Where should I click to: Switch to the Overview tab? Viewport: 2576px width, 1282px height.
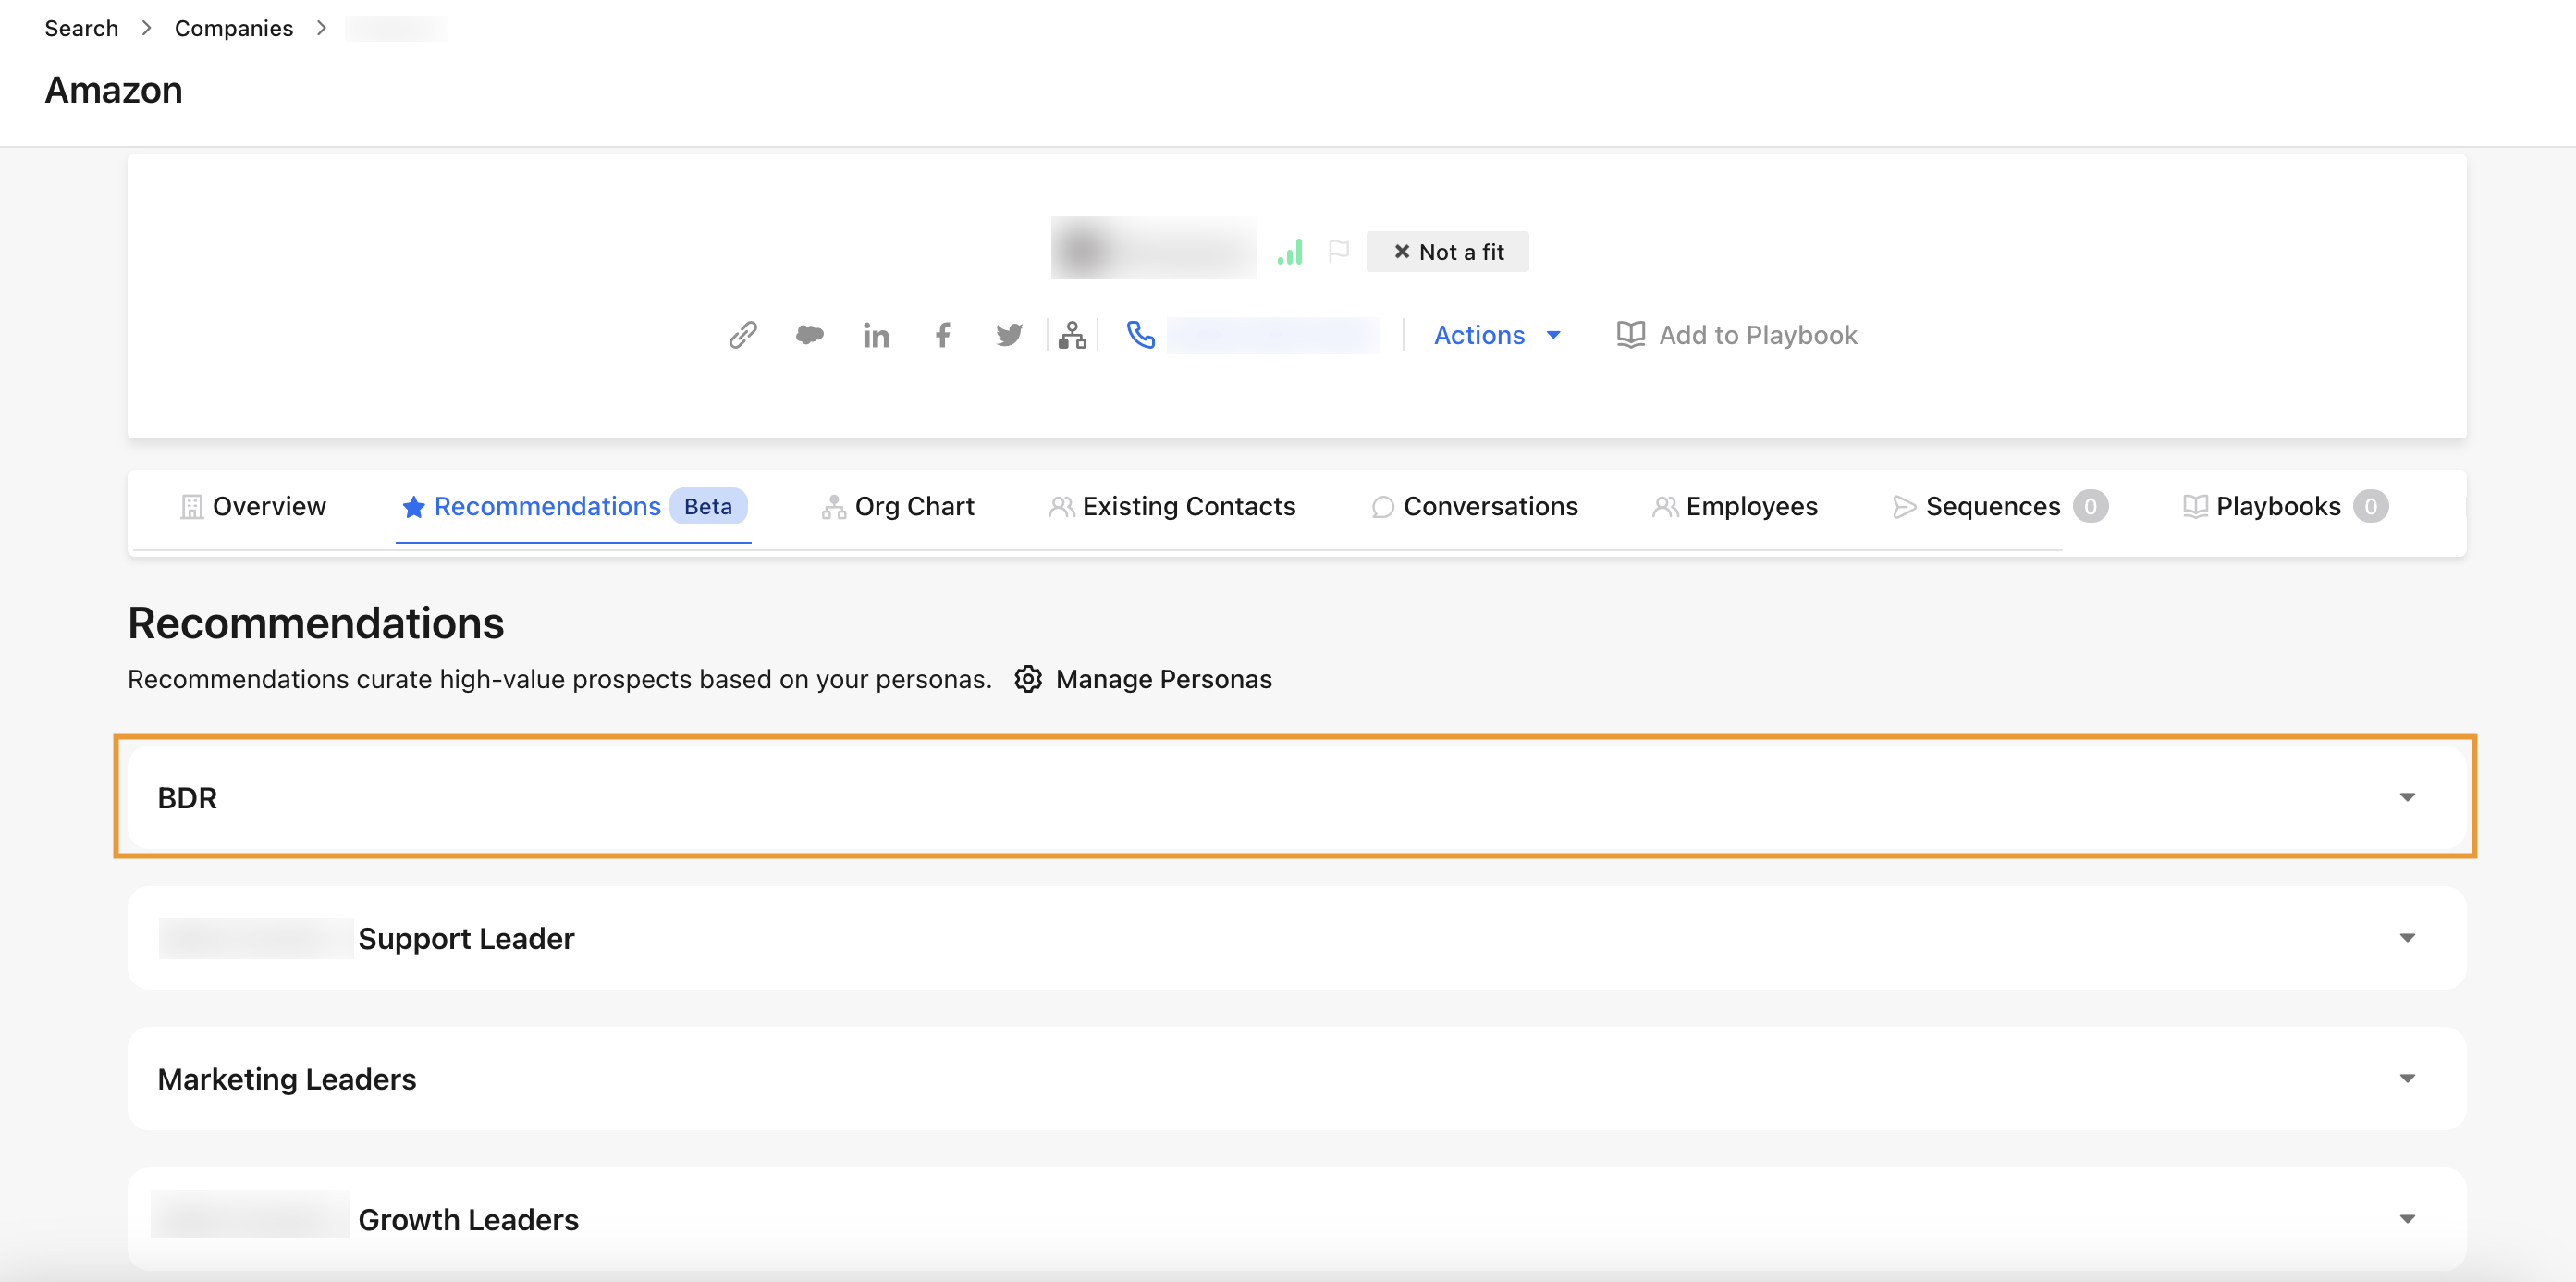point(253,507)
